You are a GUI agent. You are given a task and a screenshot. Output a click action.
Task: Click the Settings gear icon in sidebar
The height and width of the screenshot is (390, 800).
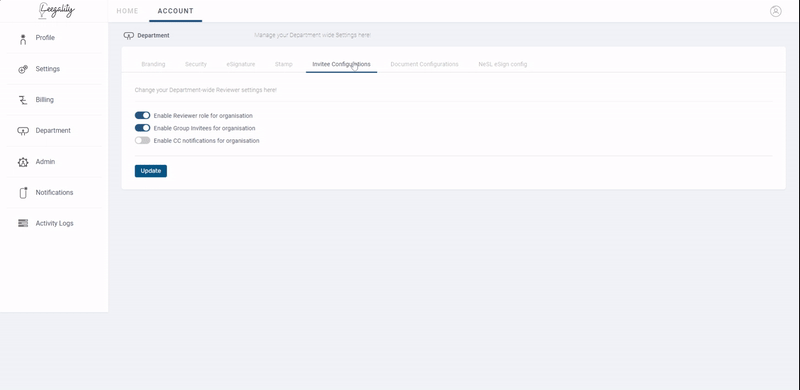coord(22,69)
